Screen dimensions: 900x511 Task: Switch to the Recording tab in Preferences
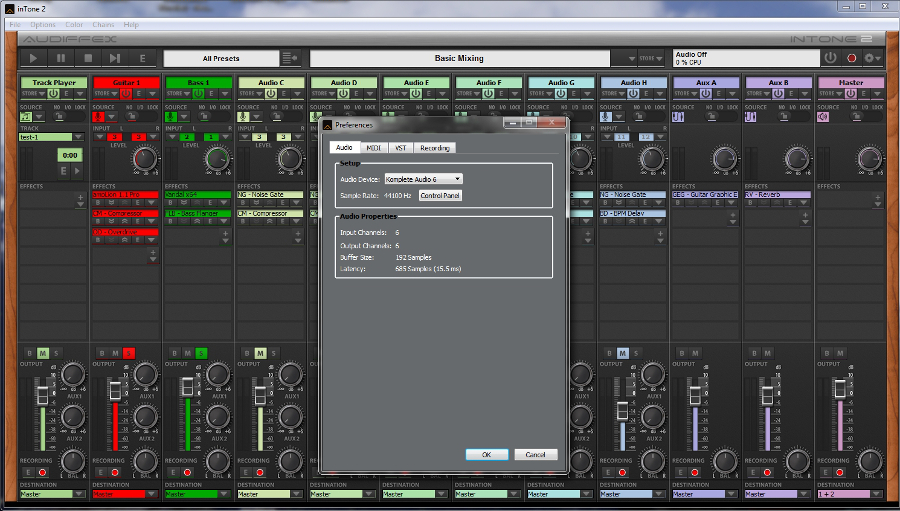click(x=435, y=148)
